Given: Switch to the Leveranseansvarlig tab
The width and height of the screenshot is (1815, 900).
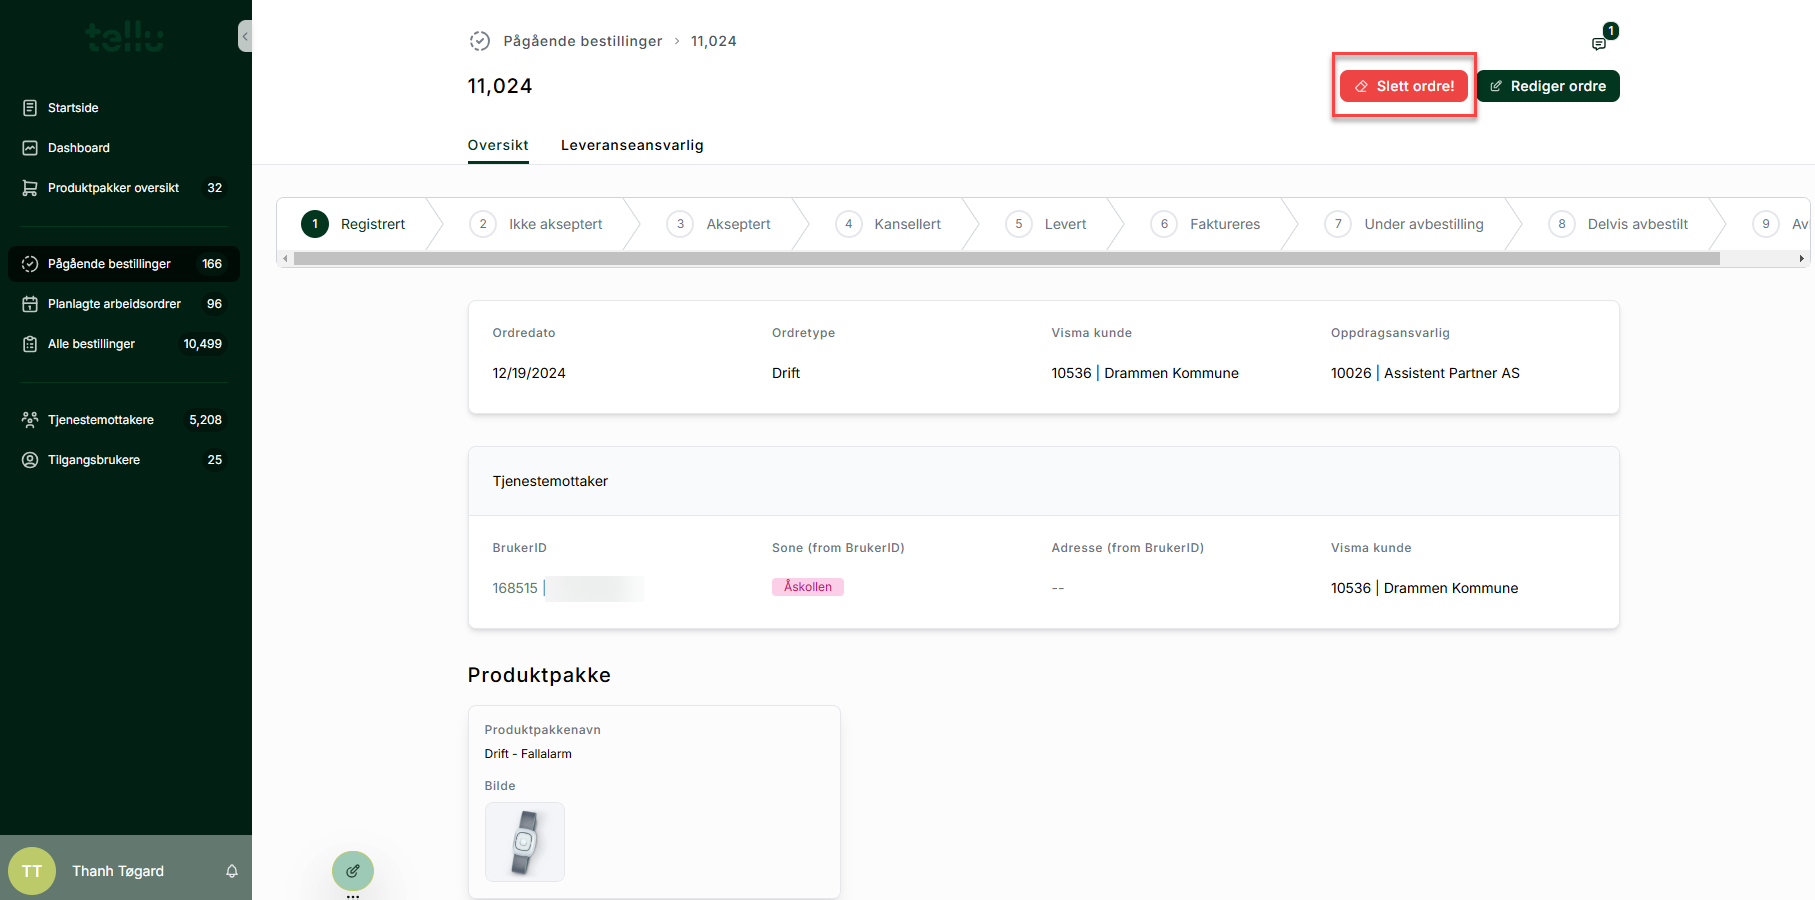Looking at the screenshot, I should coord(632,145).
